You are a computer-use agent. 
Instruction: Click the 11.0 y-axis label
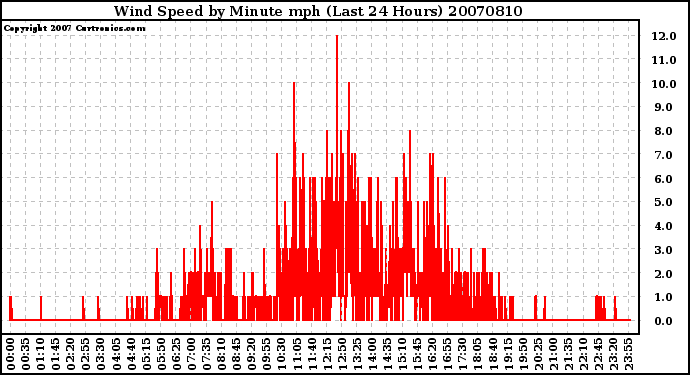pyautogui.click(x=664, y=60)
